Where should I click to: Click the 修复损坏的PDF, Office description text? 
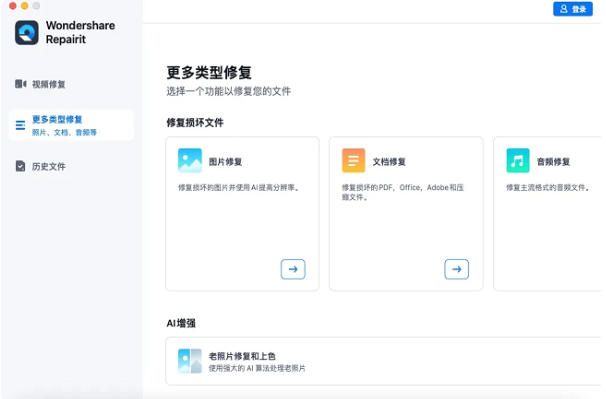point(403,192)
